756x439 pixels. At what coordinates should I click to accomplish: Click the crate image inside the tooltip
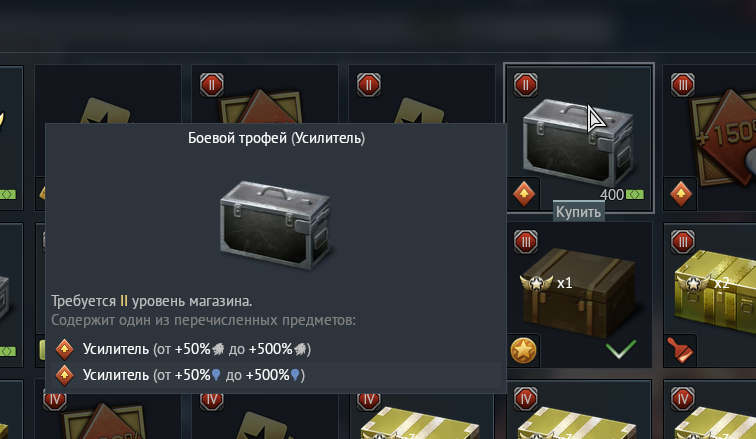click(275, 225)
